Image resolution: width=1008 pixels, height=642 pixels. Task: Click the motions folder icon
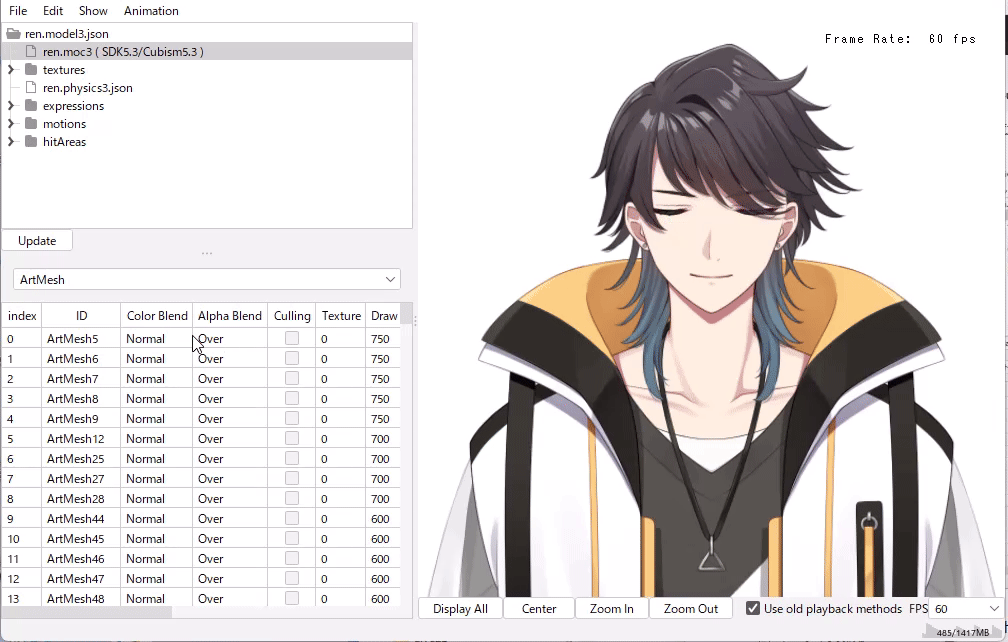coord(32,124)
